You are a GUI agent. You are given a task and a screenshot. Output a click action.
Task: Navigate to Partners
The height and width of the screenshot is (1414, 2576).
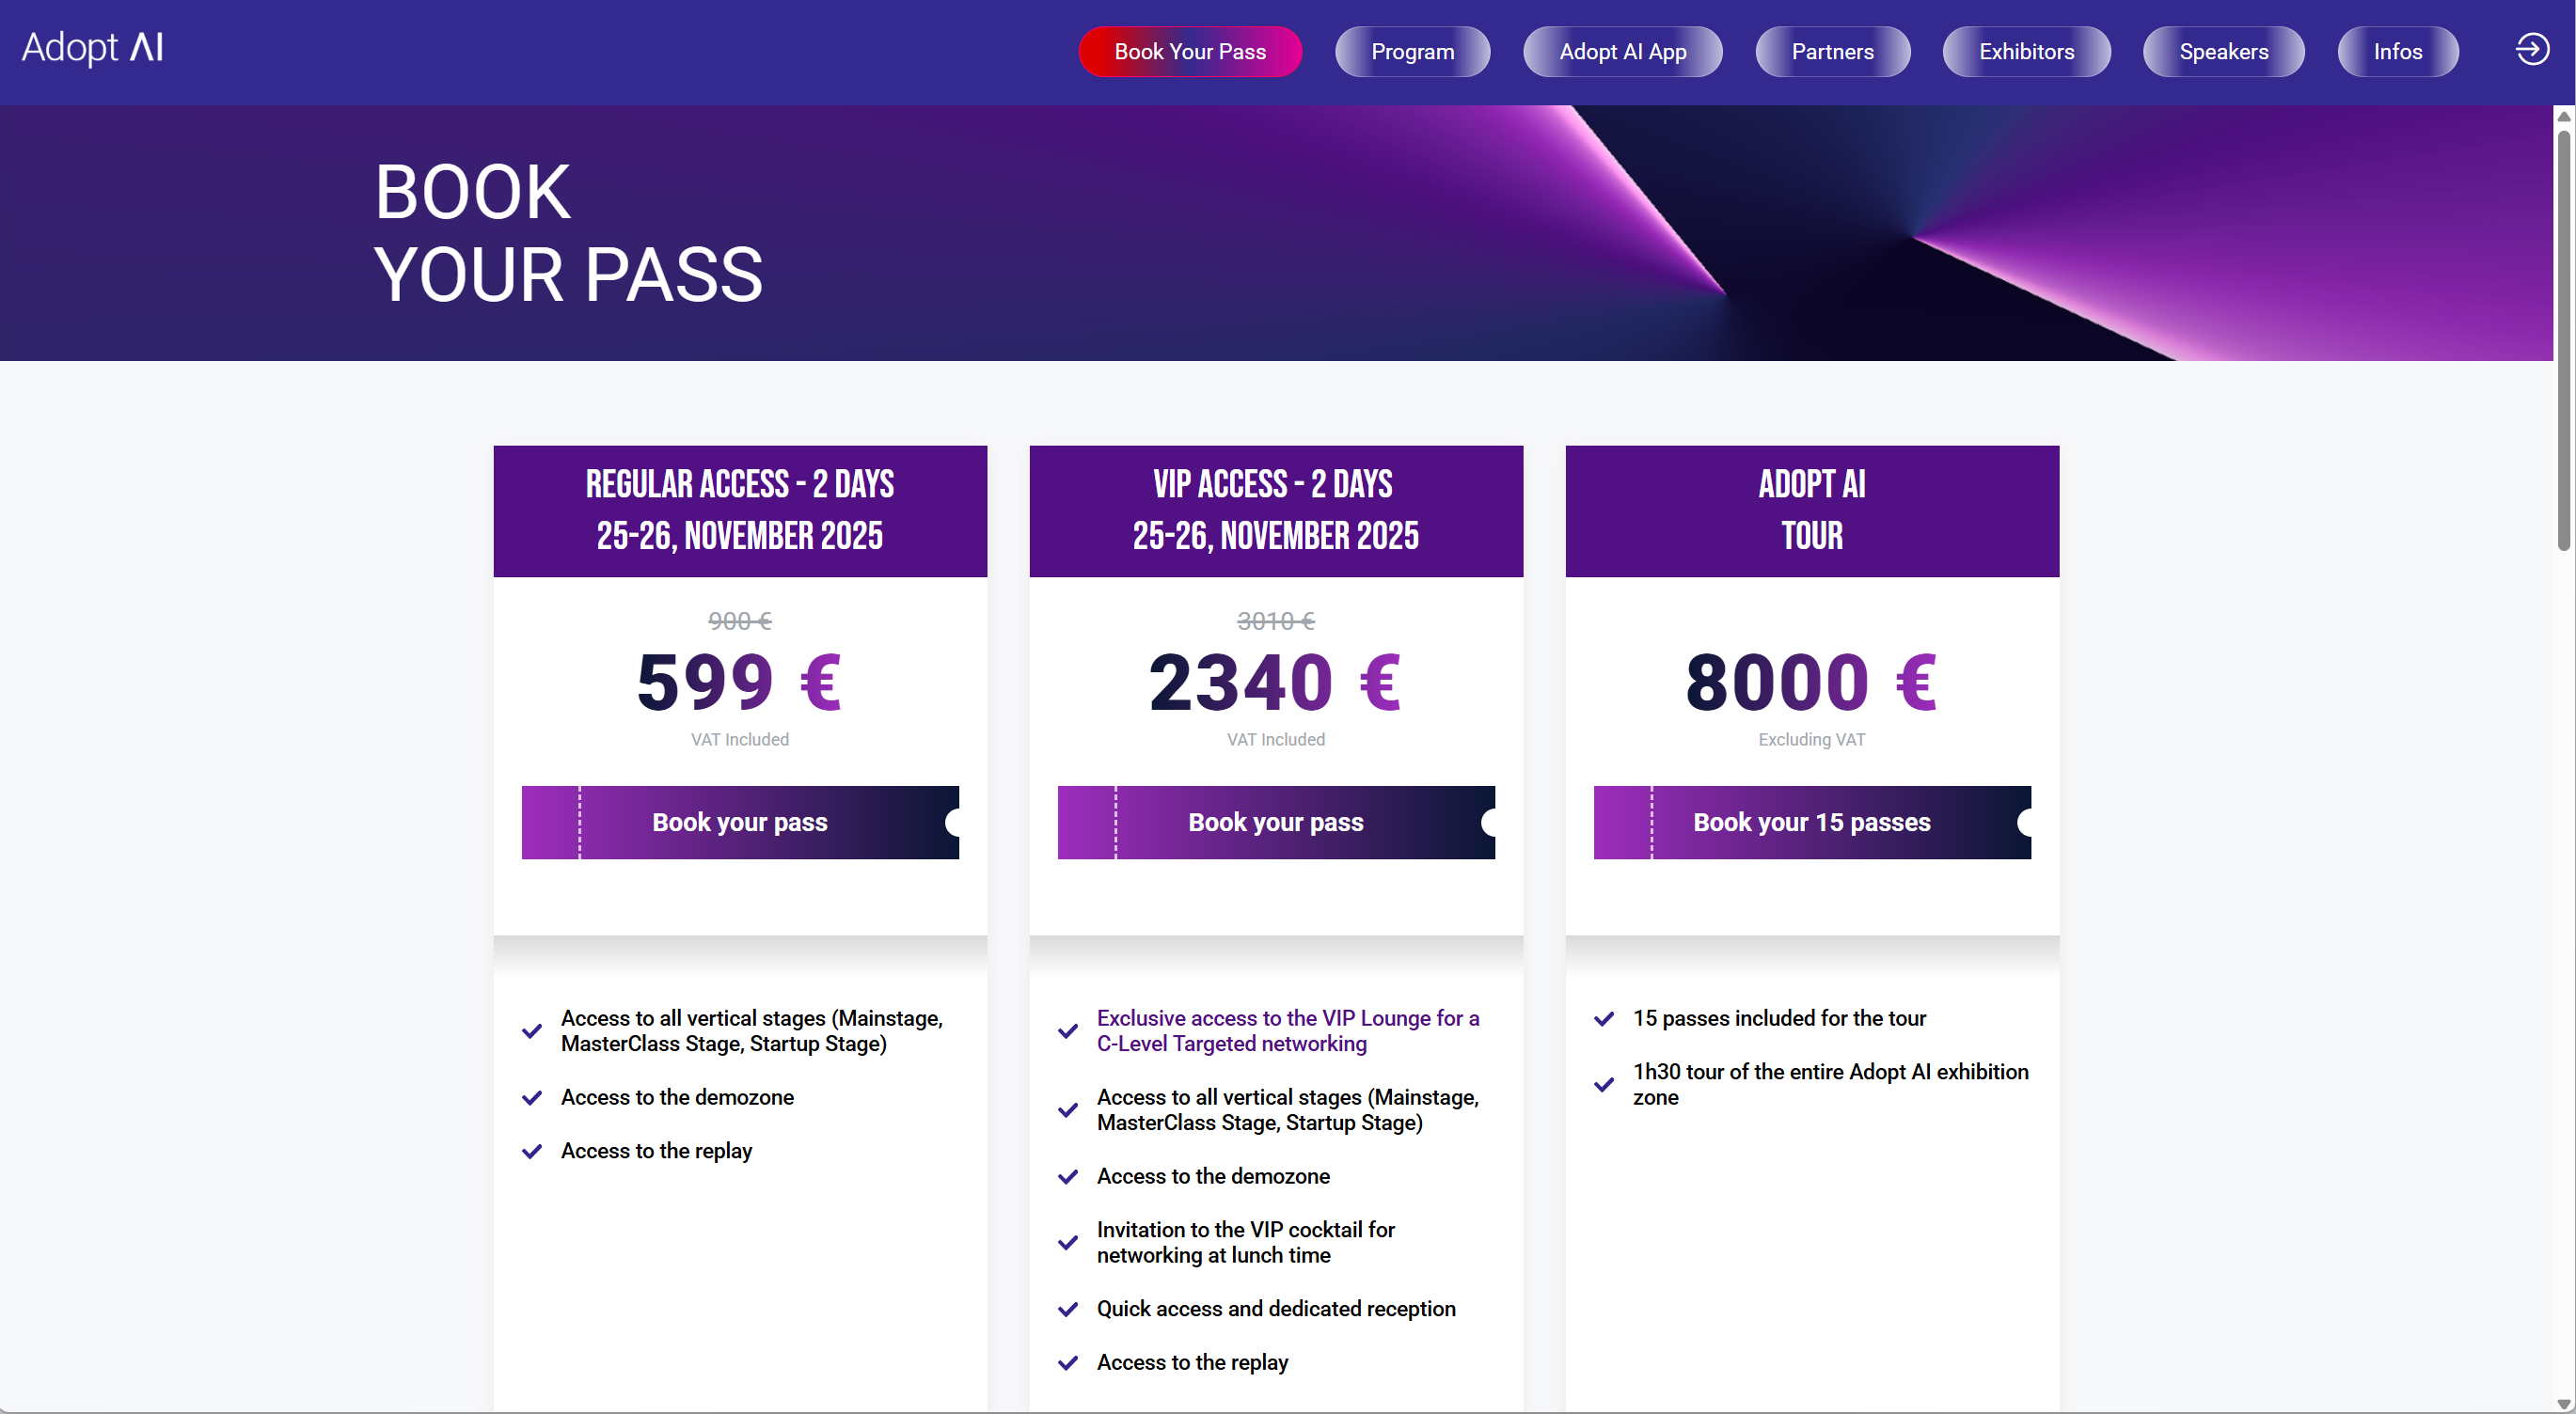[1832, 52]
